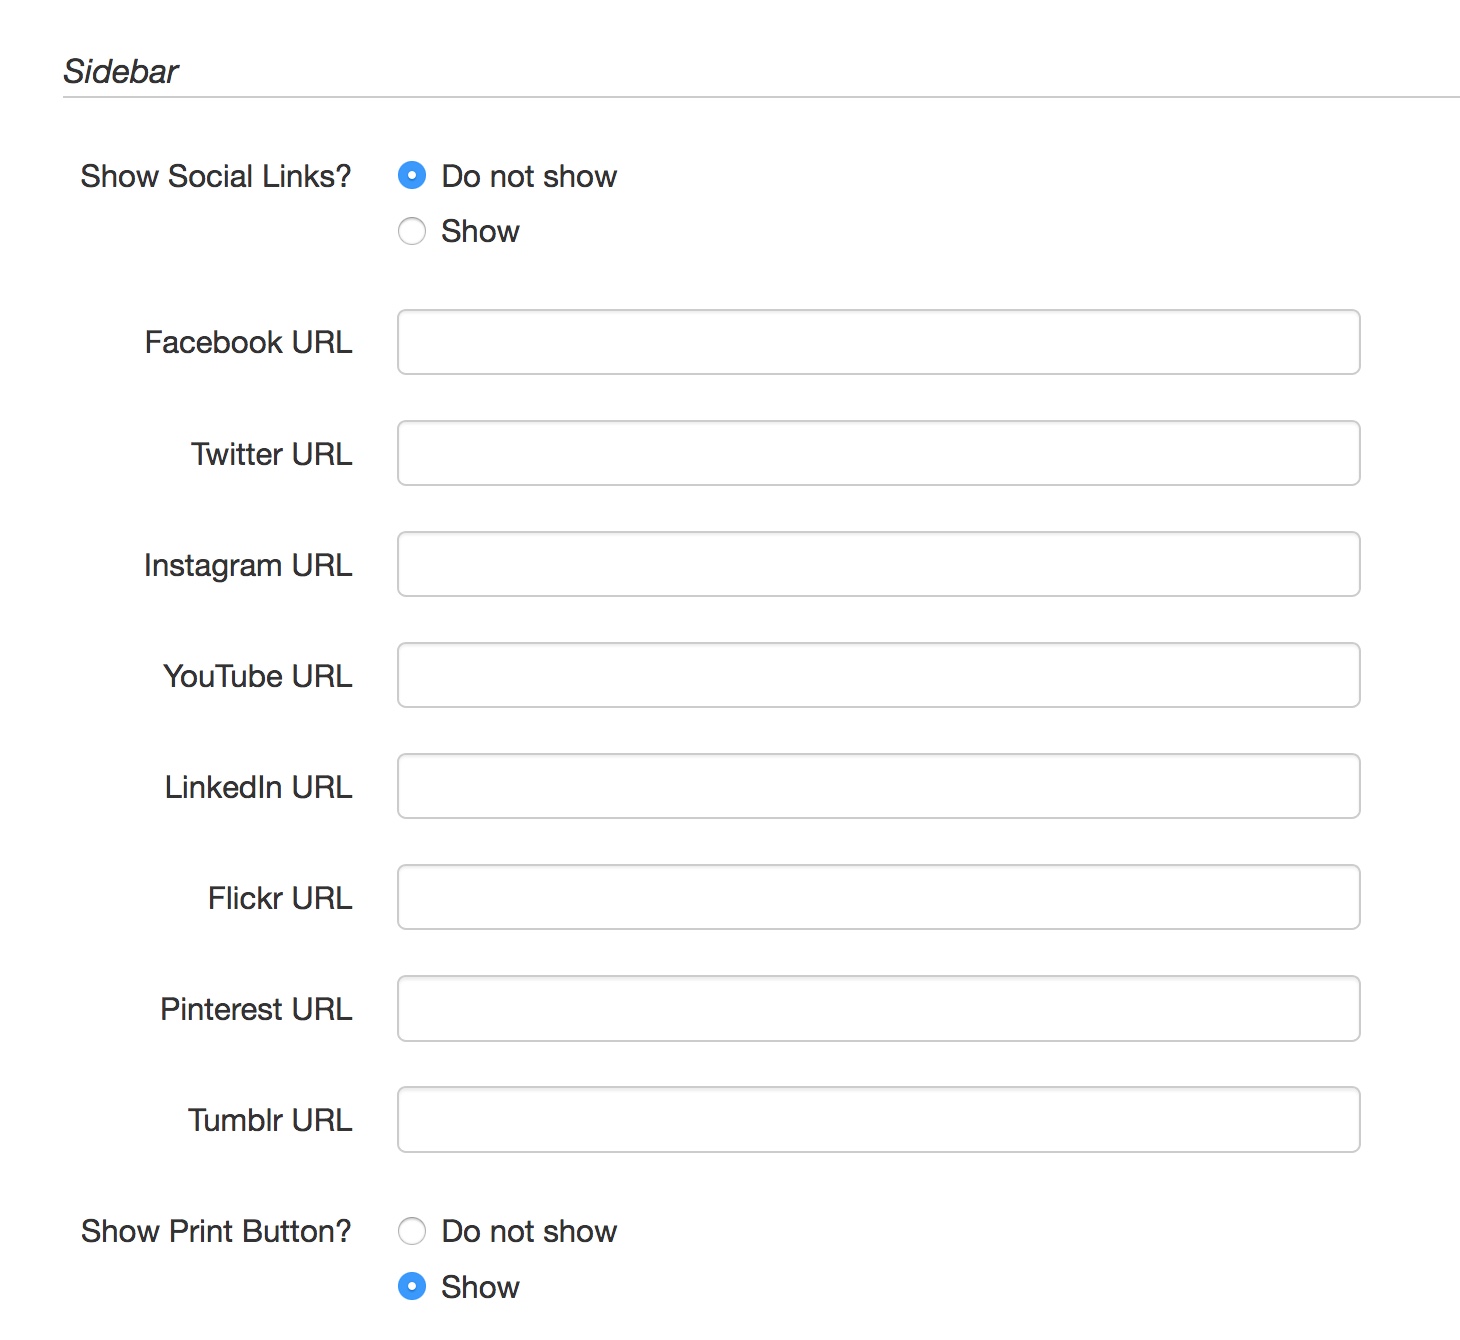
Task: Click inside the Pinterest URL field
Action: [x=878, y=1008]
